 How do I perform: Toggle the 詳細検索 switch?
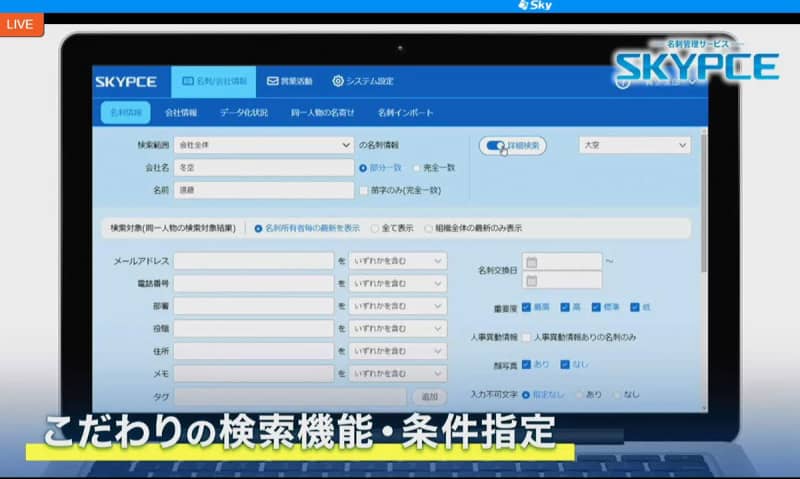pos(495,146)
